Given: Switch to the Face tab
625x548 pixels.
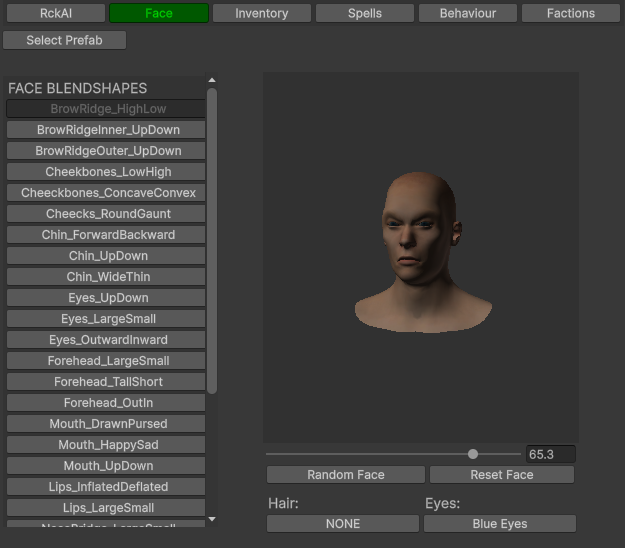Looking at the screenshot, I should [159, 13].
